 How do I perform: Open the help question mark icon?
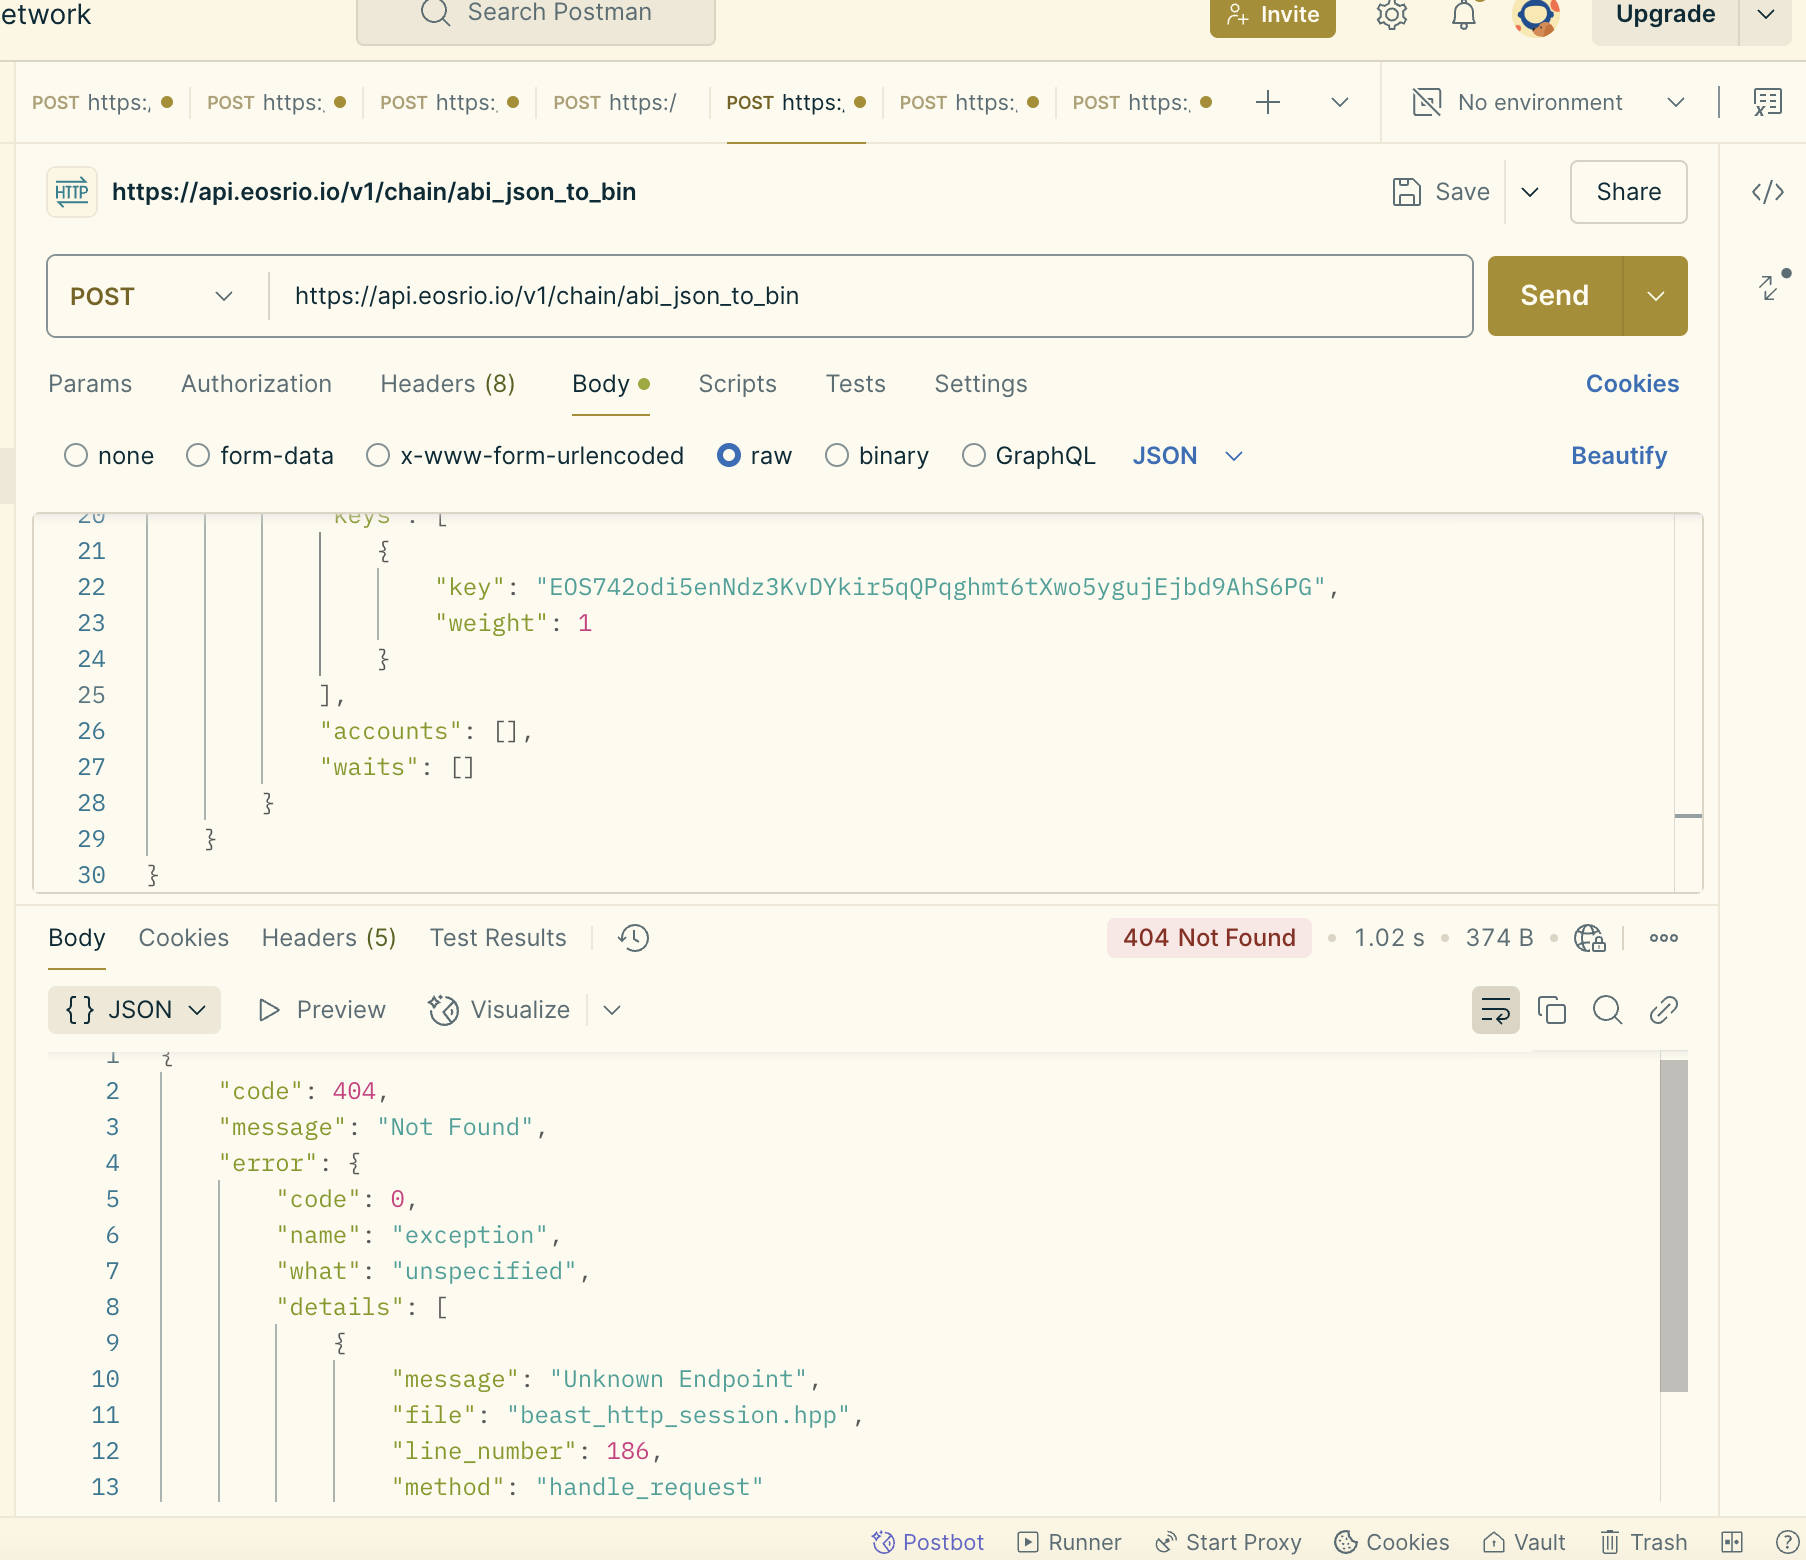[x=1788, y=1542]
